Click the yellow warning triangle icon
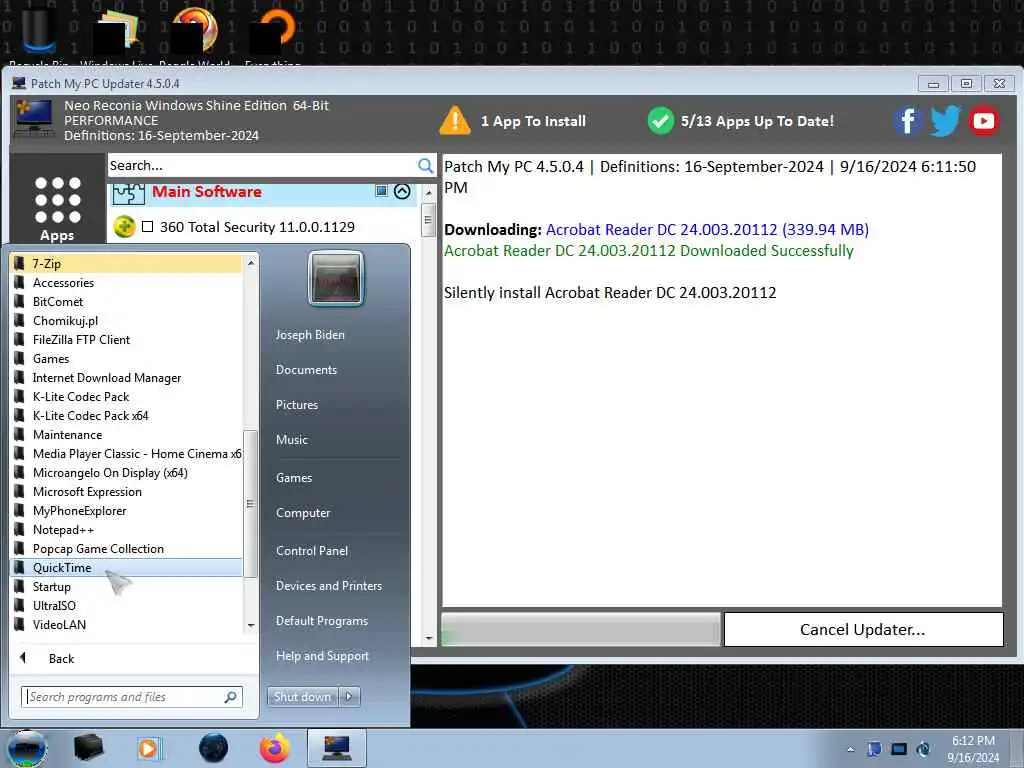Image resolution: width=1024 pixels, height=768 pixels. [455, 121]
